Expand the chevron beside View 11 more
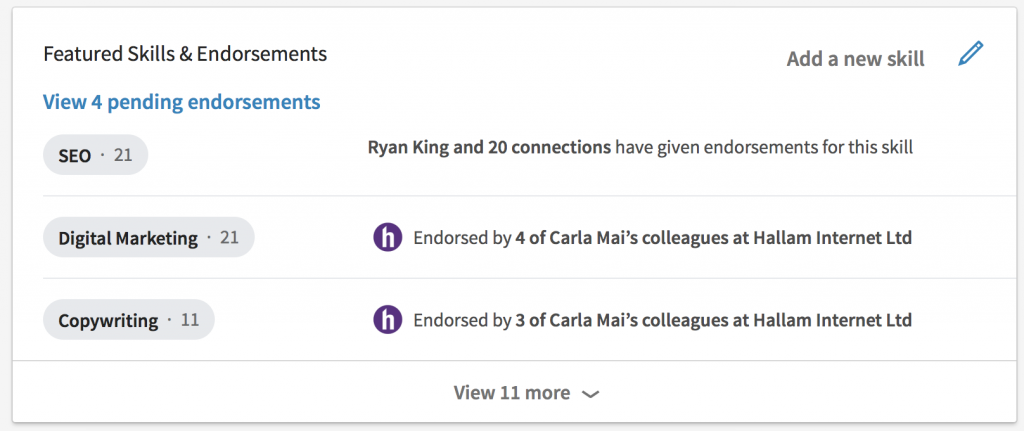Screen dimensions: 1024x431 [590, 394]
